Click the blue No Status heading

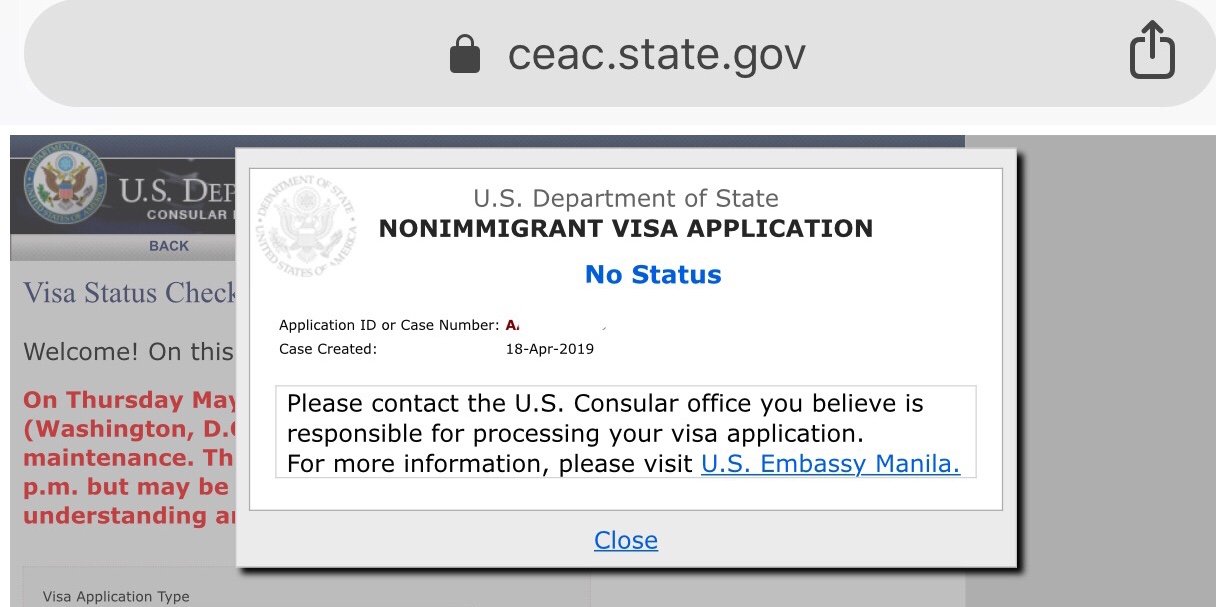point(652,275)
